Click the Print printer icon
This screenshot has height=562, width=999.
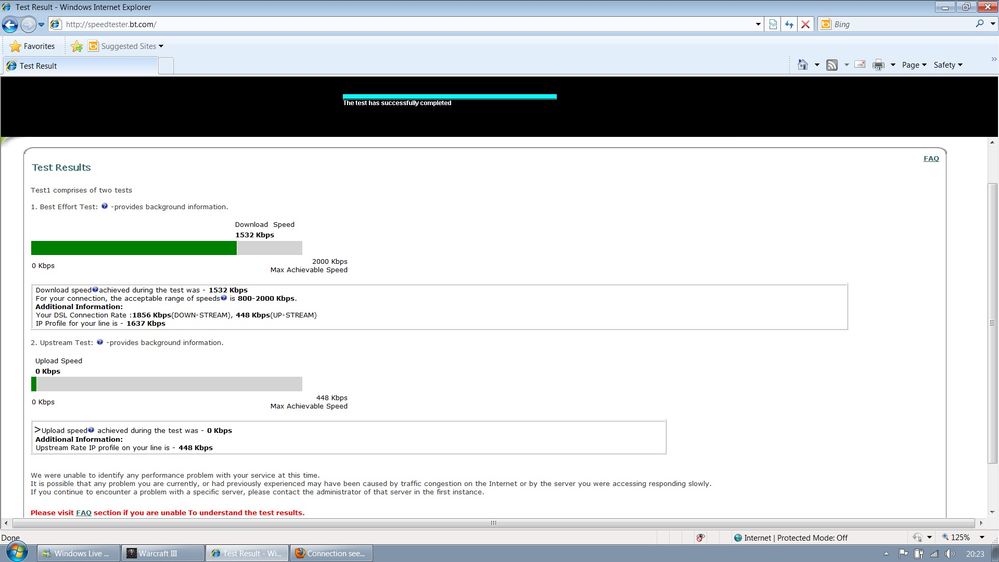pyautogui.click(x=879, y=65)
